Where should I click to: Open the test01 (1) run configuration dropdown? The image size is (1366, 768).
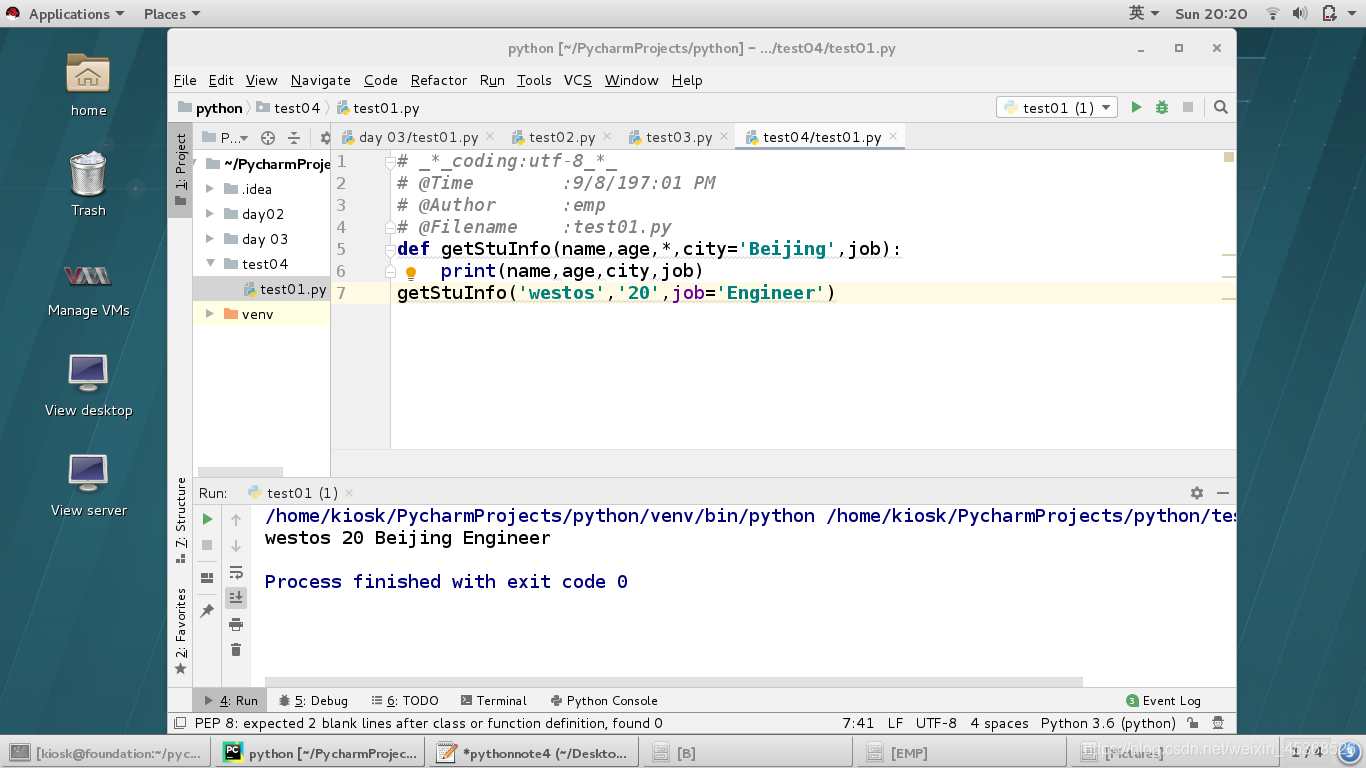click(x=1057, y=108)
